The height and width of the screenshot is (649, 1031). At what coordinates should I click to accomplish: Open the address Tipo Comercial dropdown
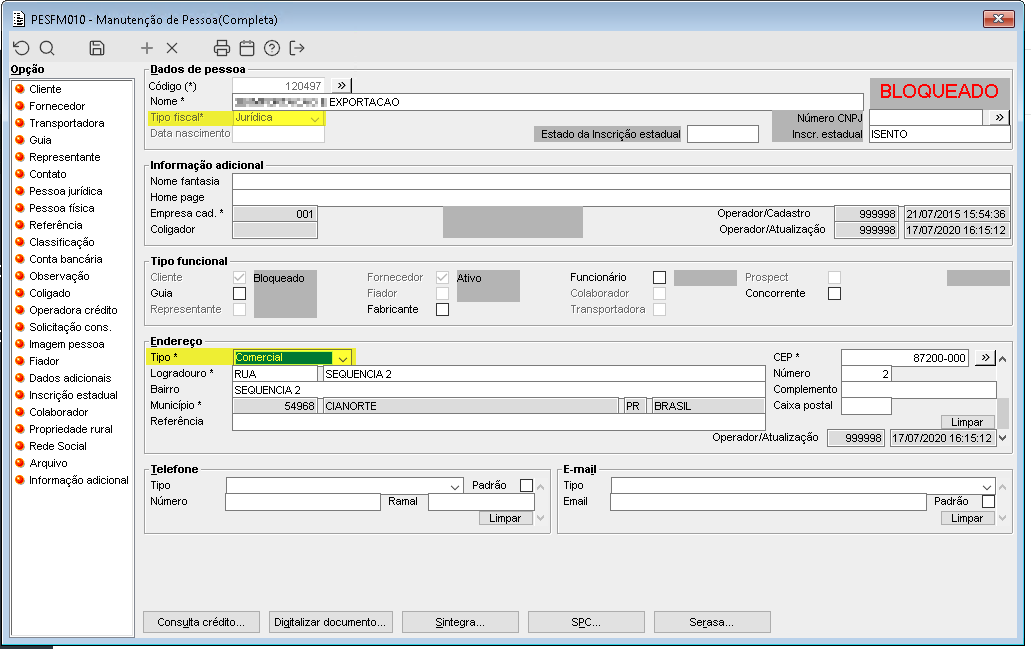[343, 358]
